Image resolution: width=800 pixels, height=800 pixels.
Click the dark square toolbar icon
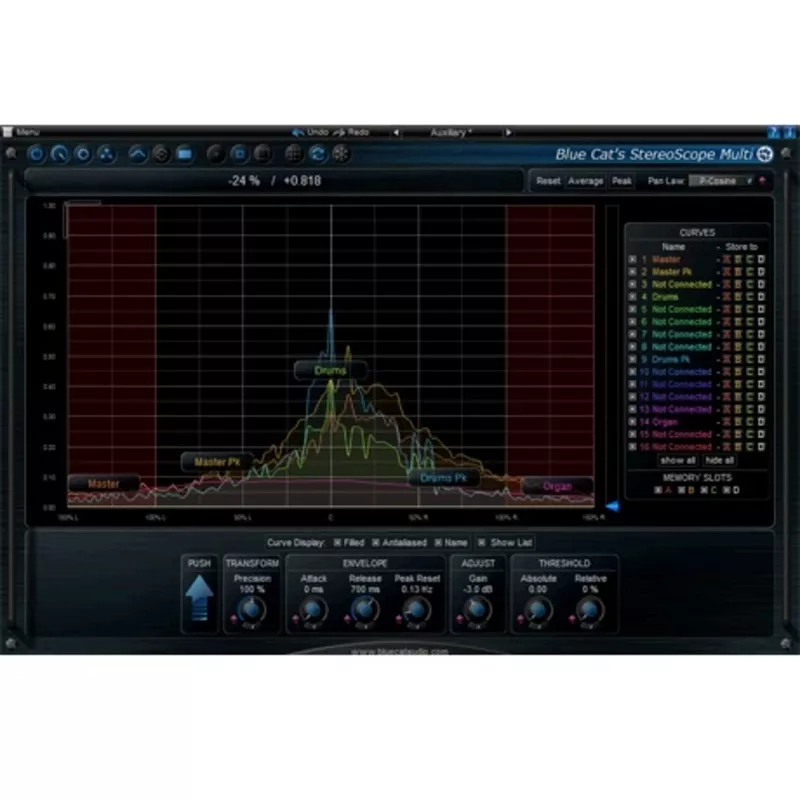click(x=262, y=154)
